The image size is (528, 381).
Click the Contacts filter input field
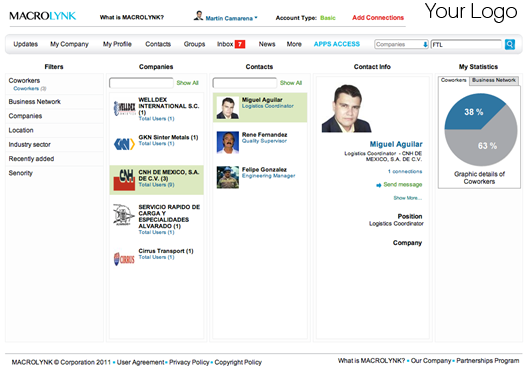point(244,83)
